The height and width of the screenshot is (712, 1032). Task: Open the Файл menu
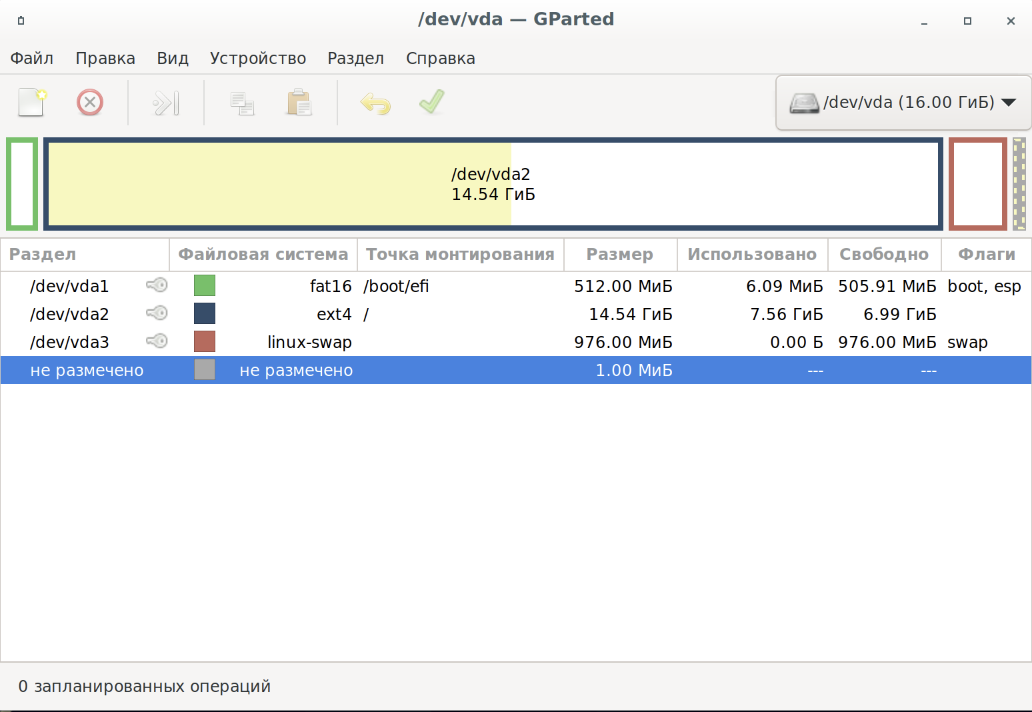point(32,58)
